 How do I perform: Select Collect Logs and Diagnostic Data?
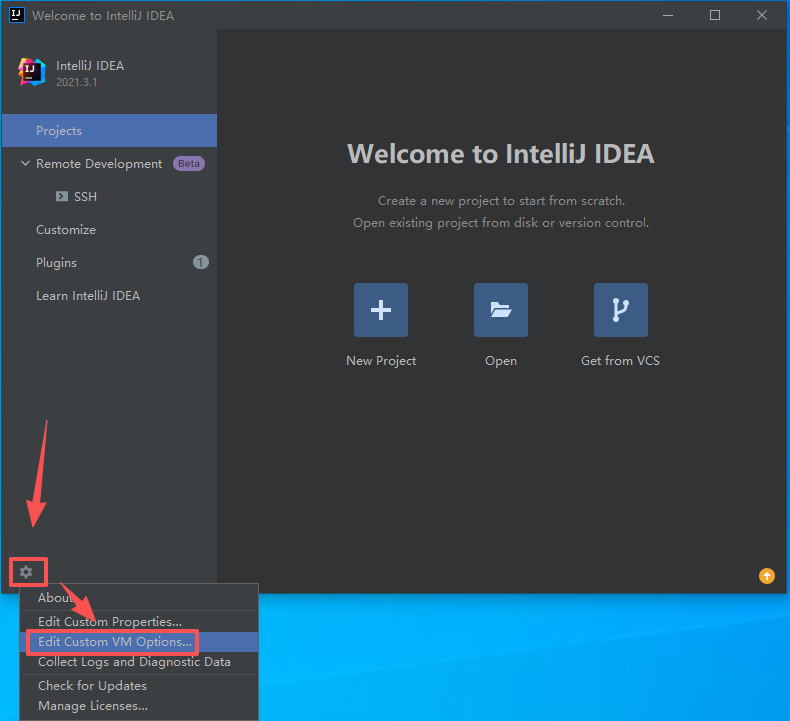click(x=139, y=662)
